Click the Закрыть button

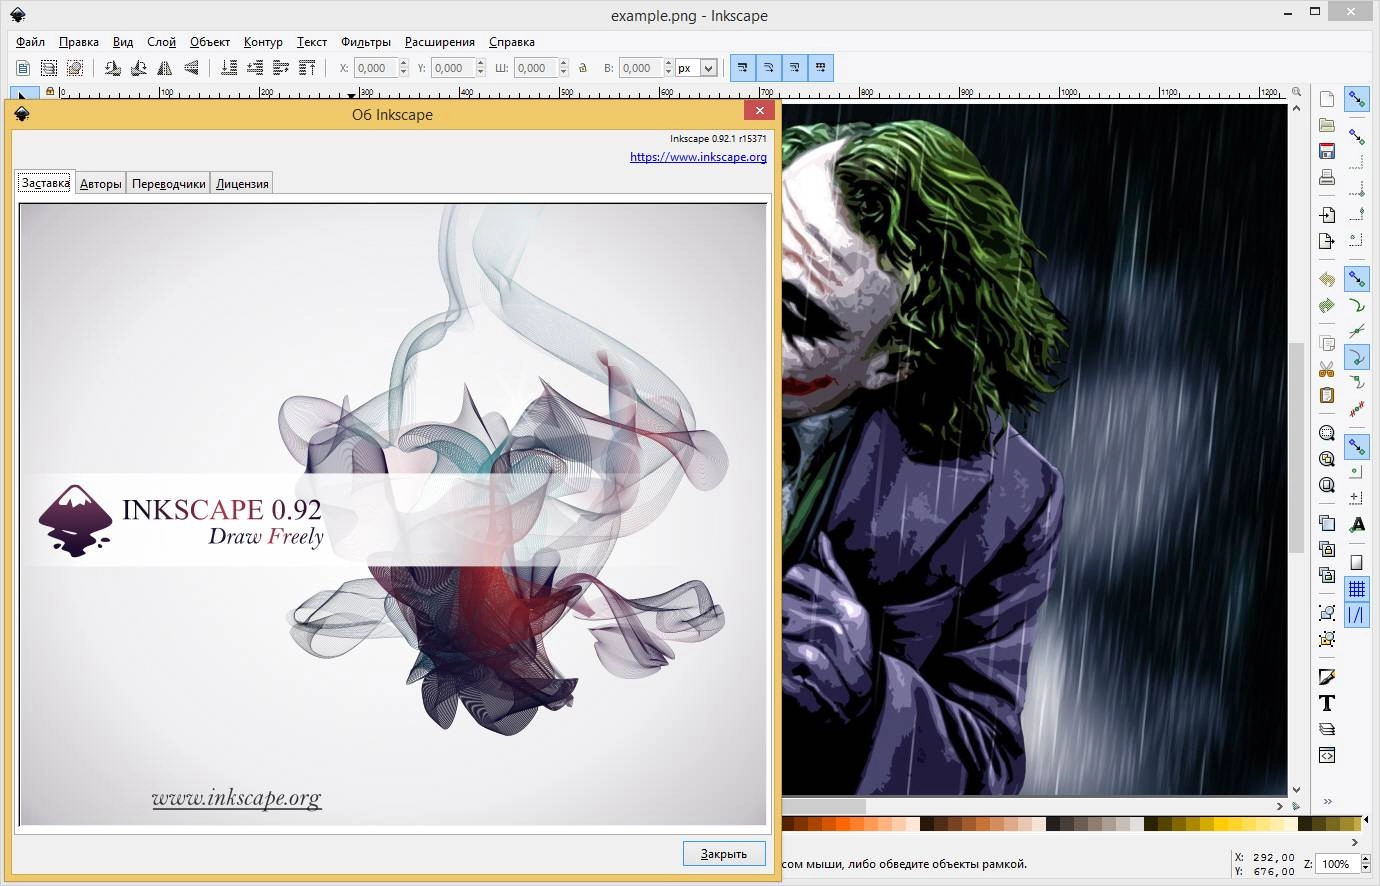pos(724,854)
